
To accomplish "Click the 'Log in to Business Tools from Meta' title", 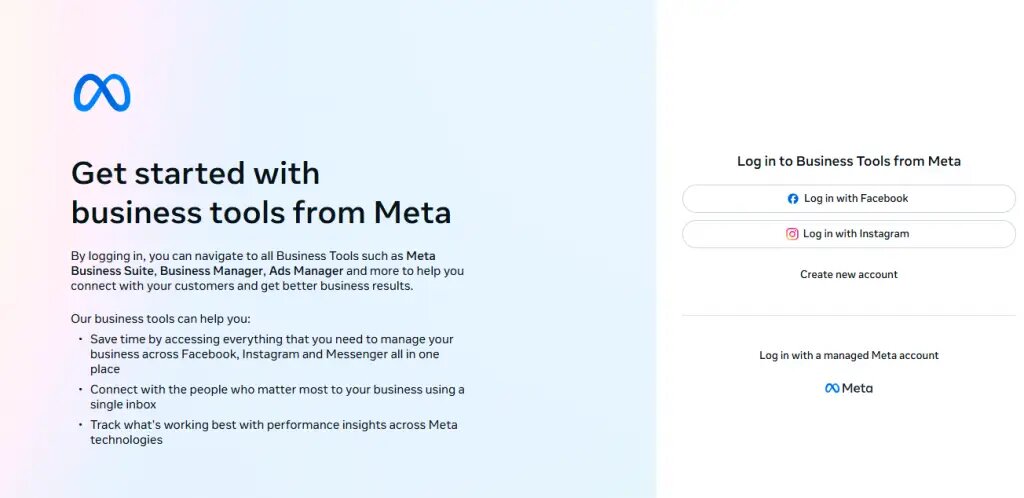I will [x=849, y=161].
